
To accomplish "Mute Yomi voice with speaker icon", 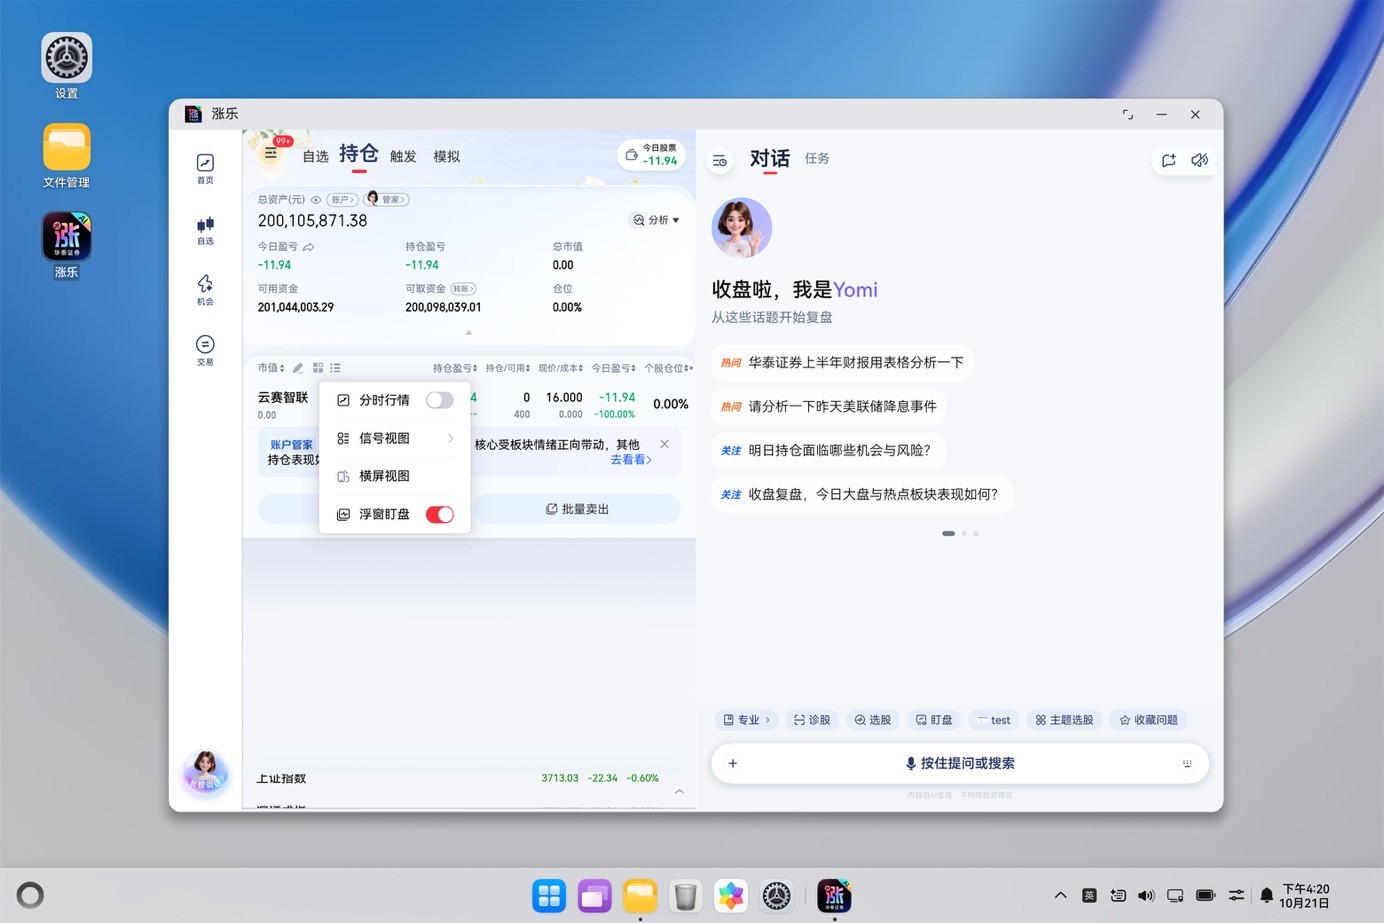I will click(x=1200, y=160).
